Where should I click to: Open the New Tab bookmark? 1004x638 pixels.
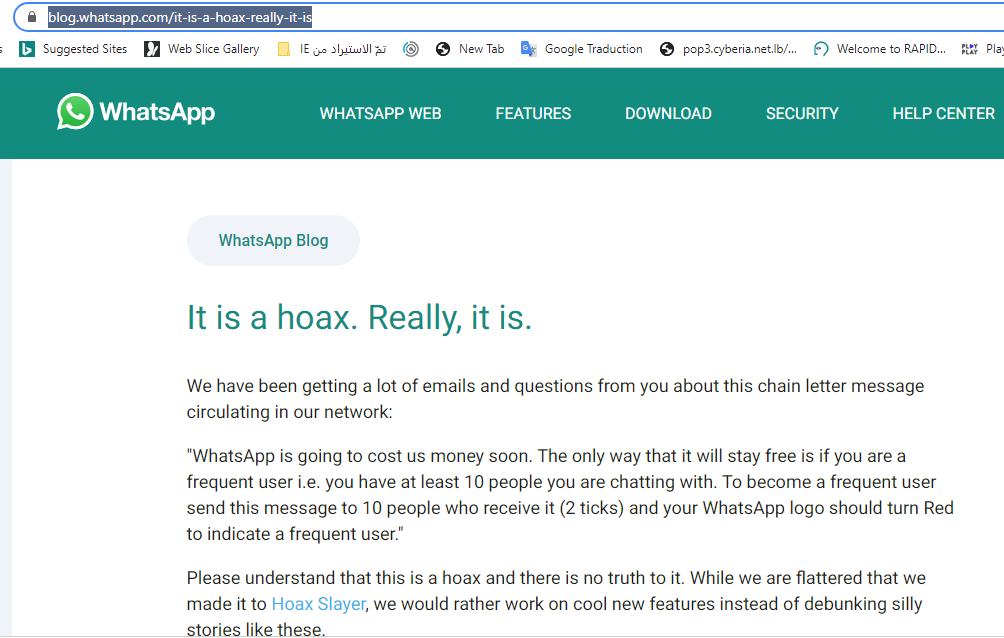point(470,48)
